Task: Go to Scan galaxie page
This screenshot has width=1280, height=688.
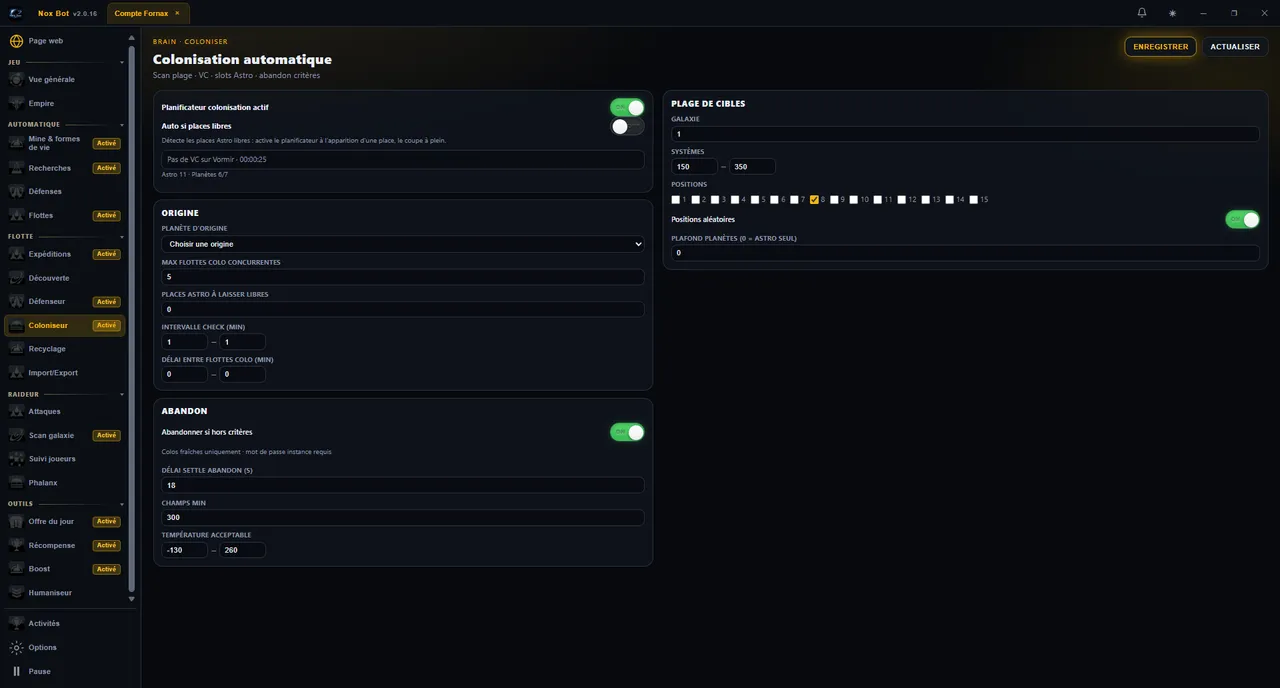Action: [x=65, y=435]
